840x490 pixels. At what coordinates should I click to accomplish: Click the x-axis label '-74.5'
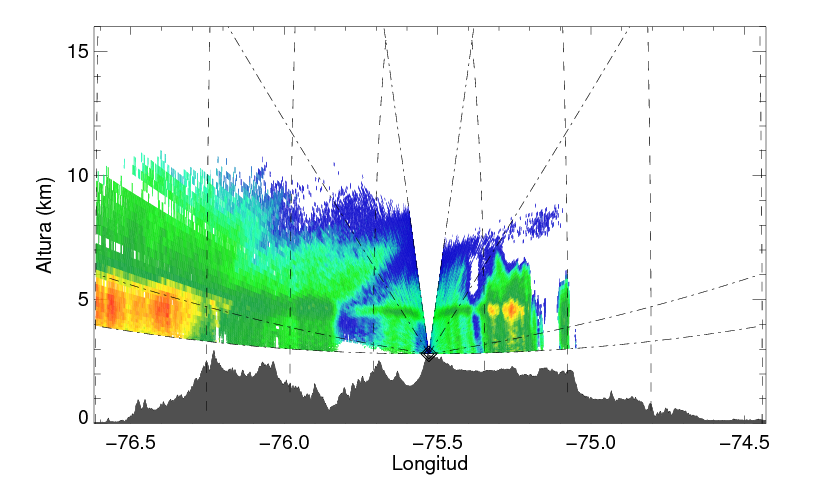[x=745, y=443]
